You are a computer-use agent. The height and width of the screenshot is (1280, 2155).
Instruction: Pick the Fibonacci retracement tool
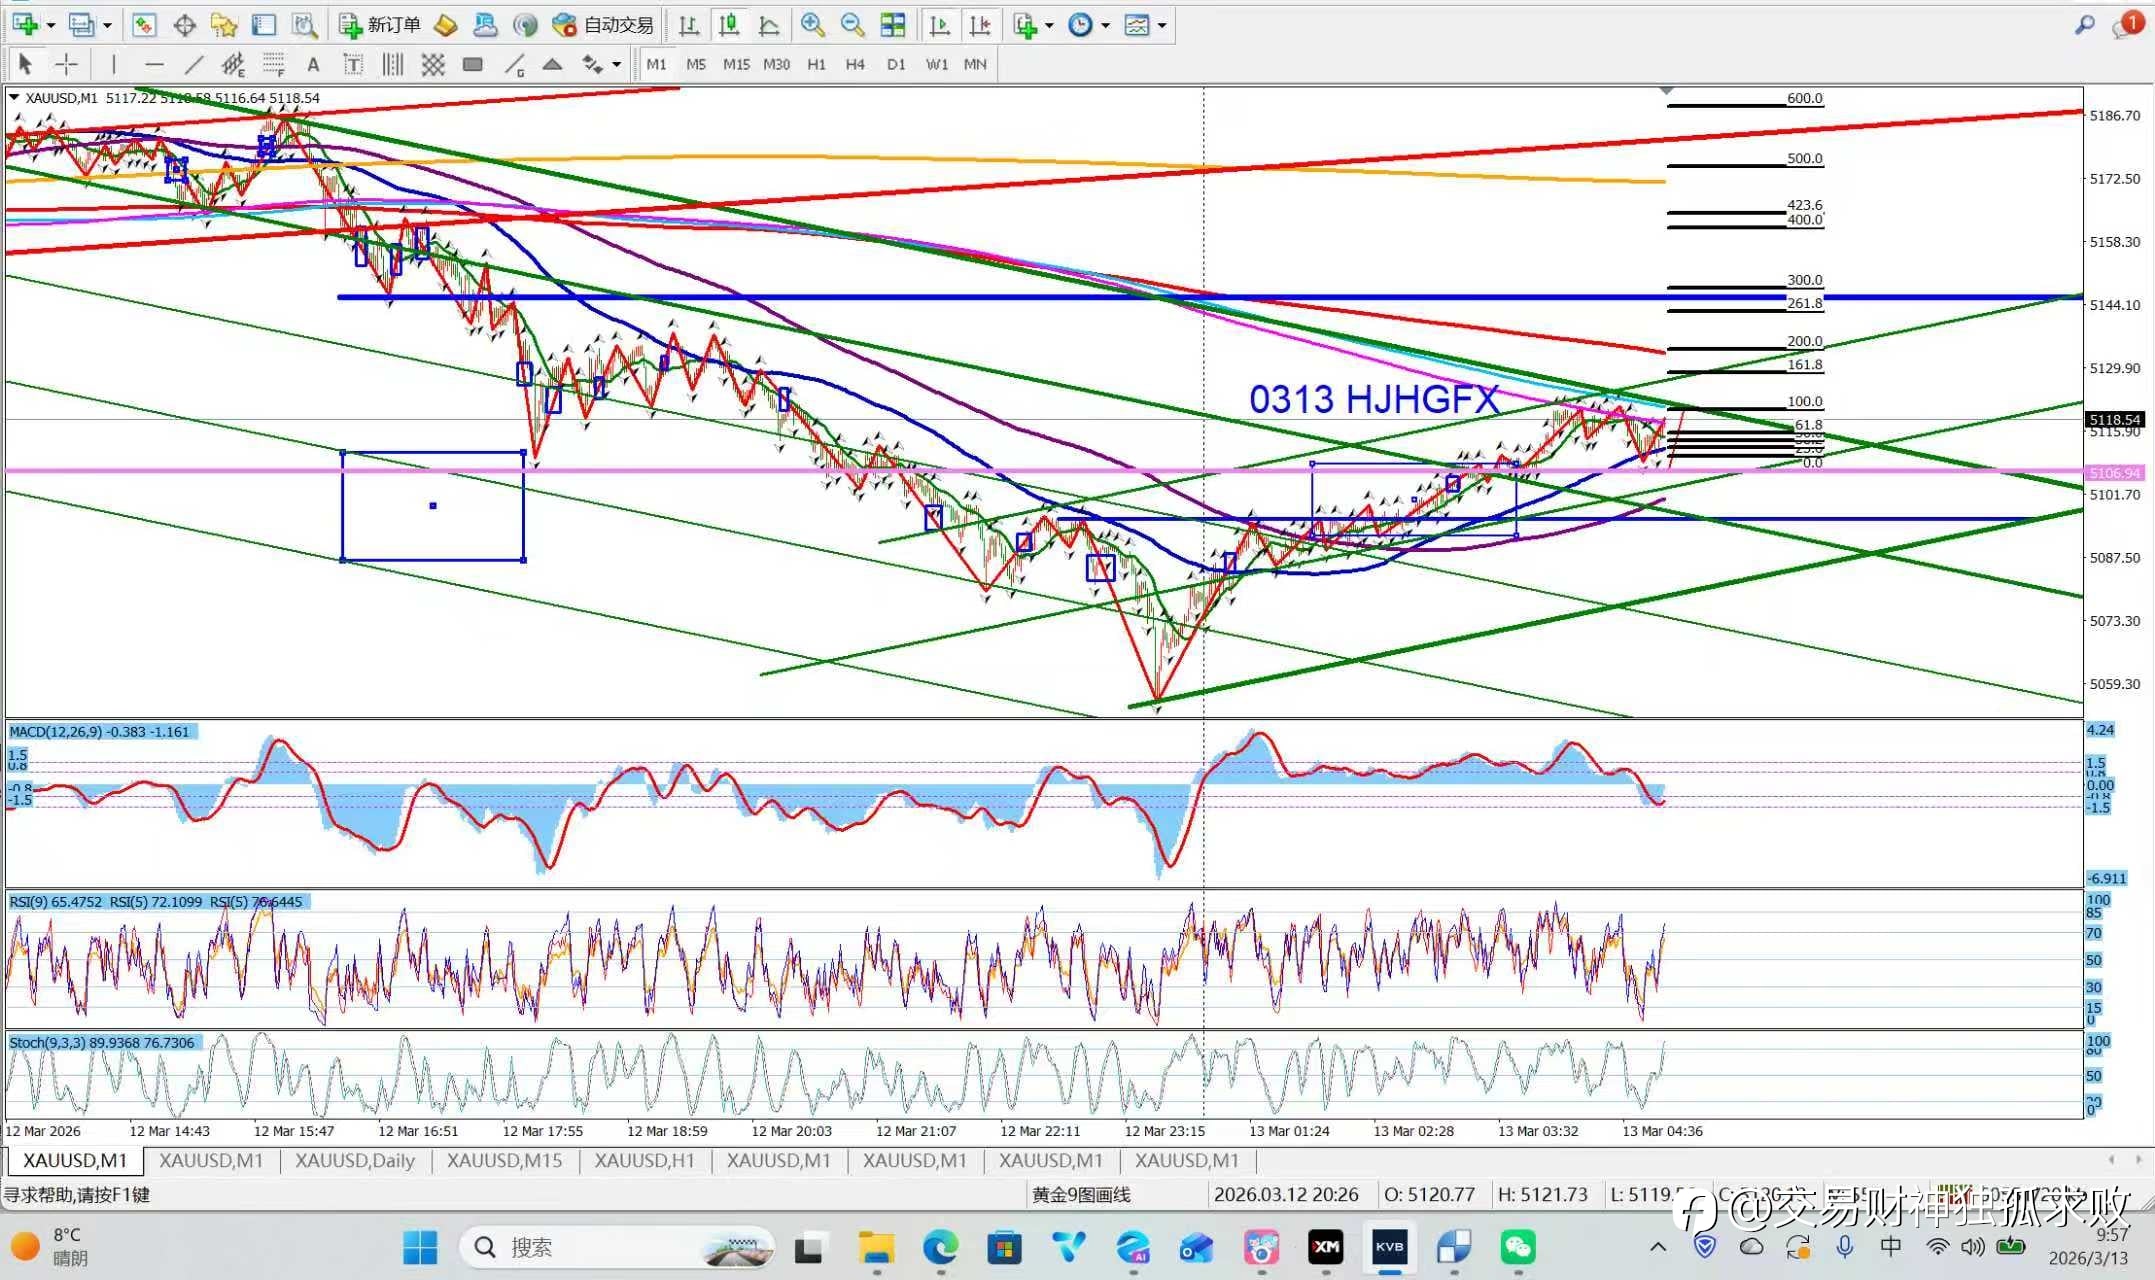point(273,65)
